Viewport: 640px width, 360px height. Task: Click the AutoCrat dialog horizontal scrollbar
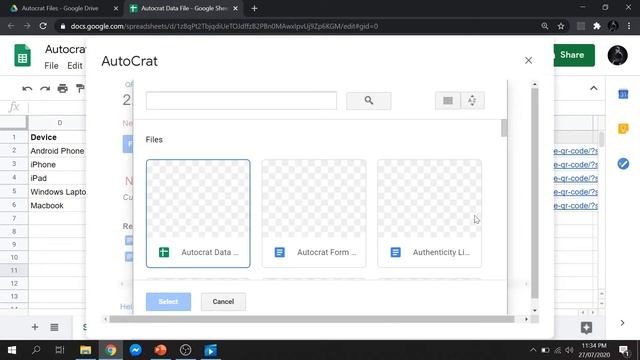(311, 319)
